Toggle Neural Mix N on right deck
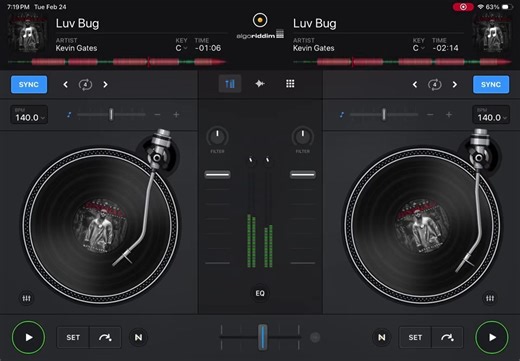520x361 pixels. pos(382,337)
